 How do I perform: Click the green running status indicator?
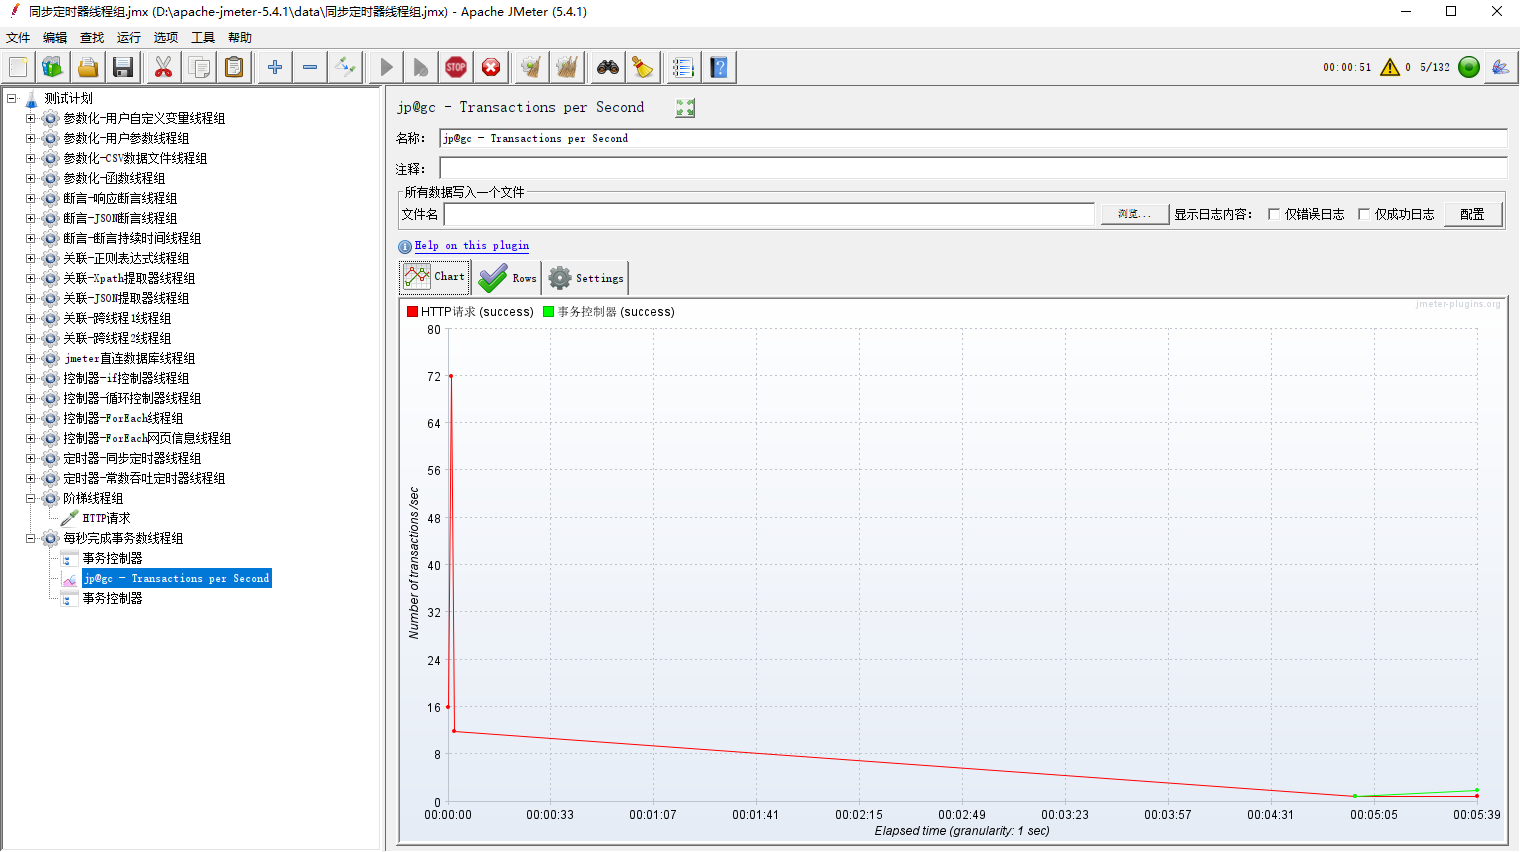[x=1469, y=67]
